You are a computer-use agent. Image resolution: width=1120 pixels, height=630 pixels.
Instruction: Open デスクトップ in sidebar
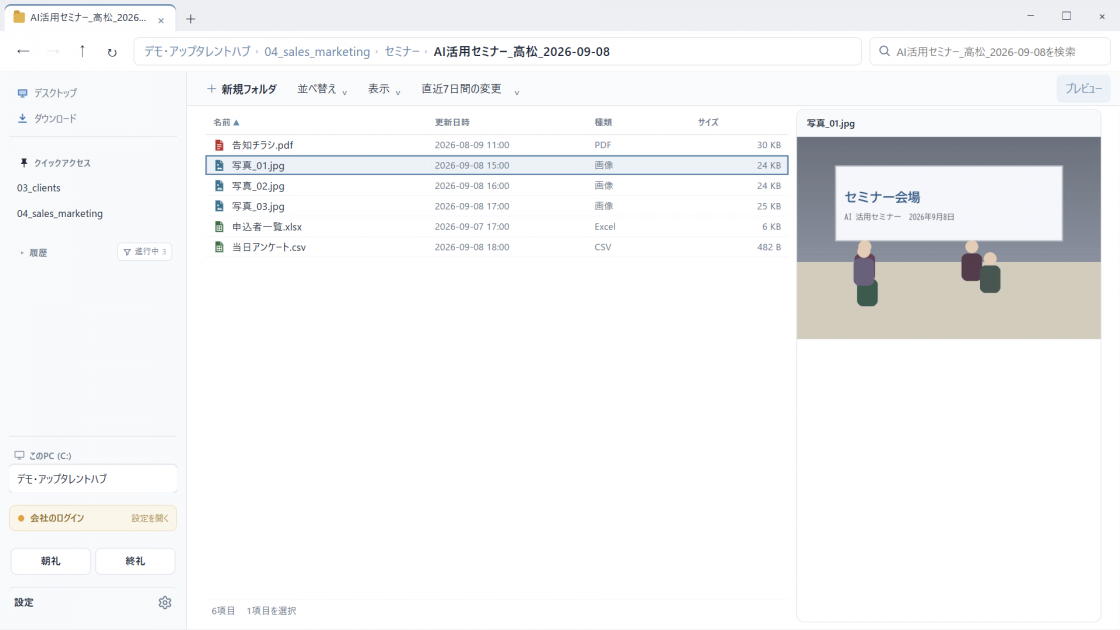(x=55, y=93)
